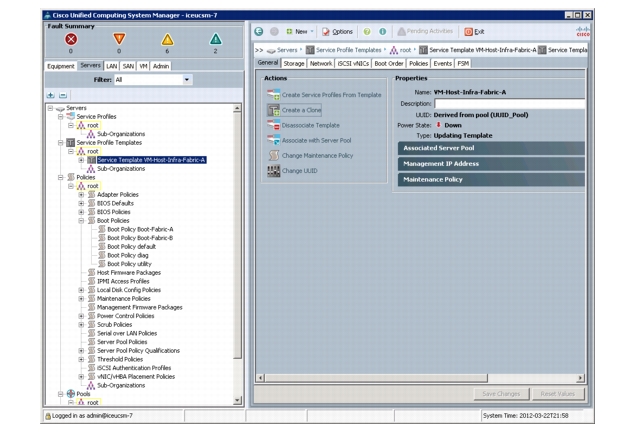Click the Disassociate Template icon
This screenshot has height=432, width=640.
tap(273, 125)
